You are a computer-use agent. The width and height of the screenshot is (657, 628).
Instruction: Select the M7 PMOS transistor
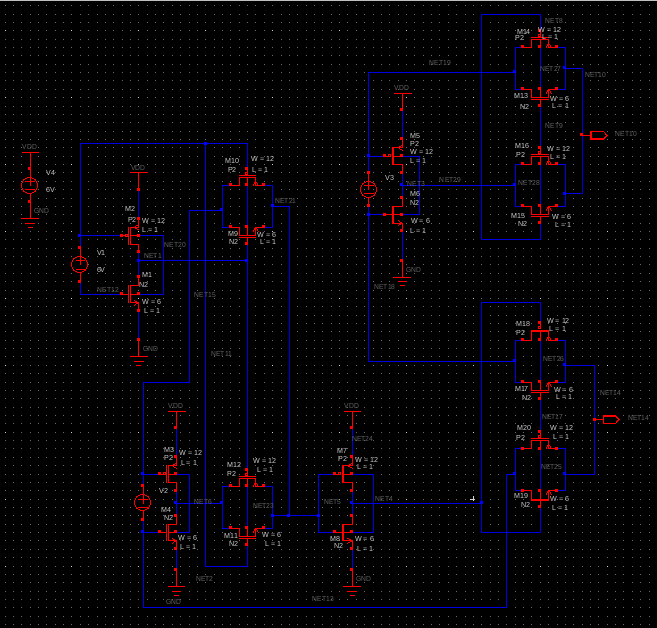pyautogui.click(x=346, y=473)
